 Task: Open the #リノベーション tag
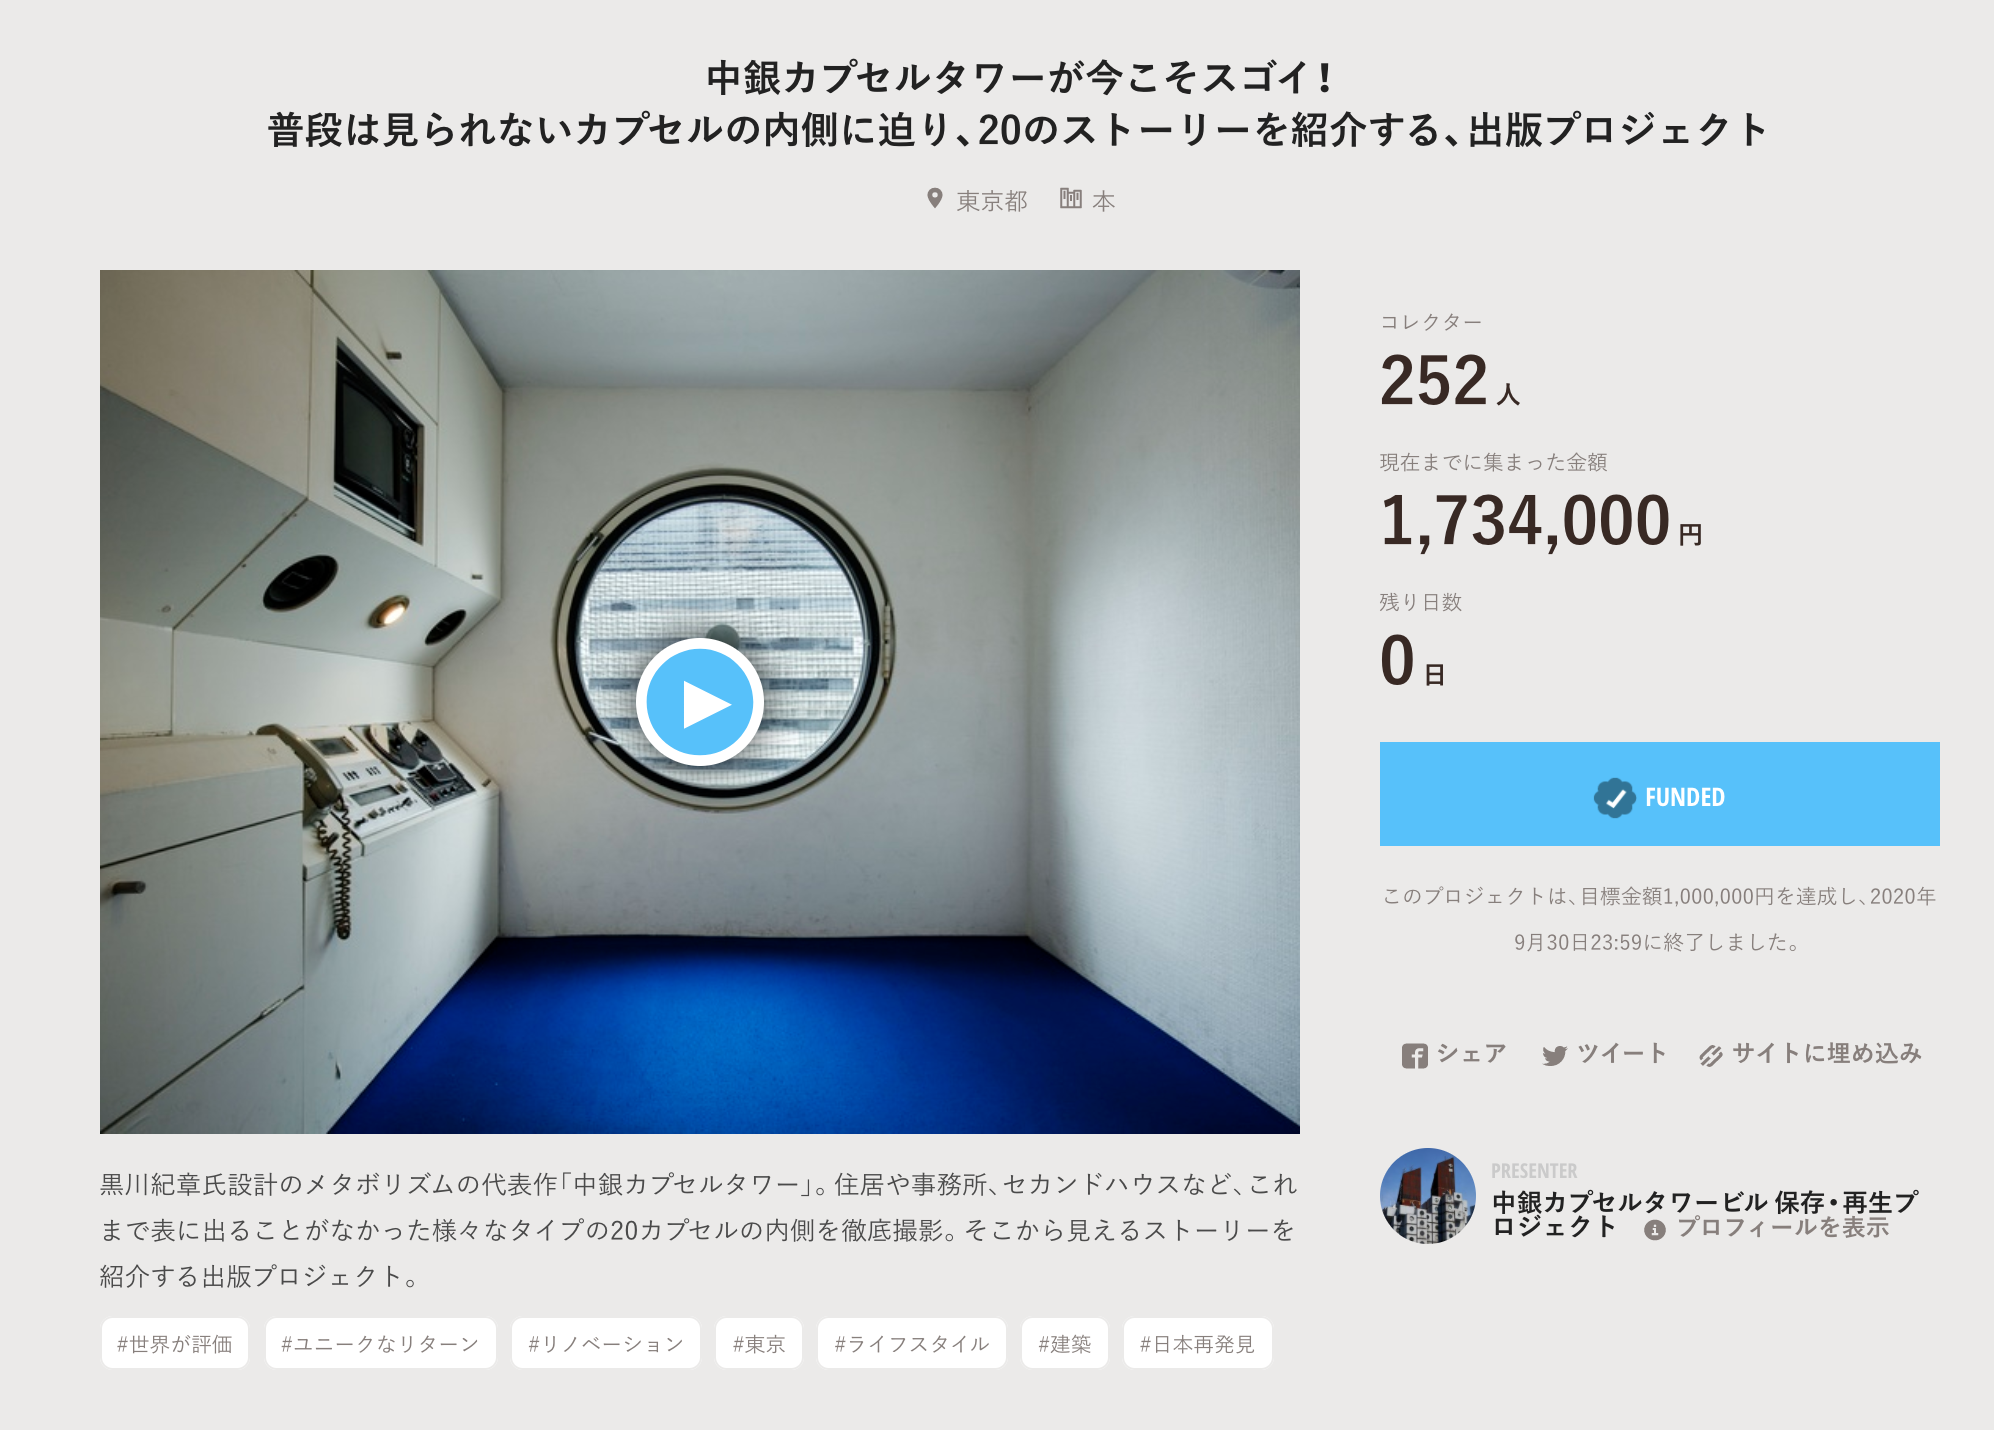[606, 1343]
